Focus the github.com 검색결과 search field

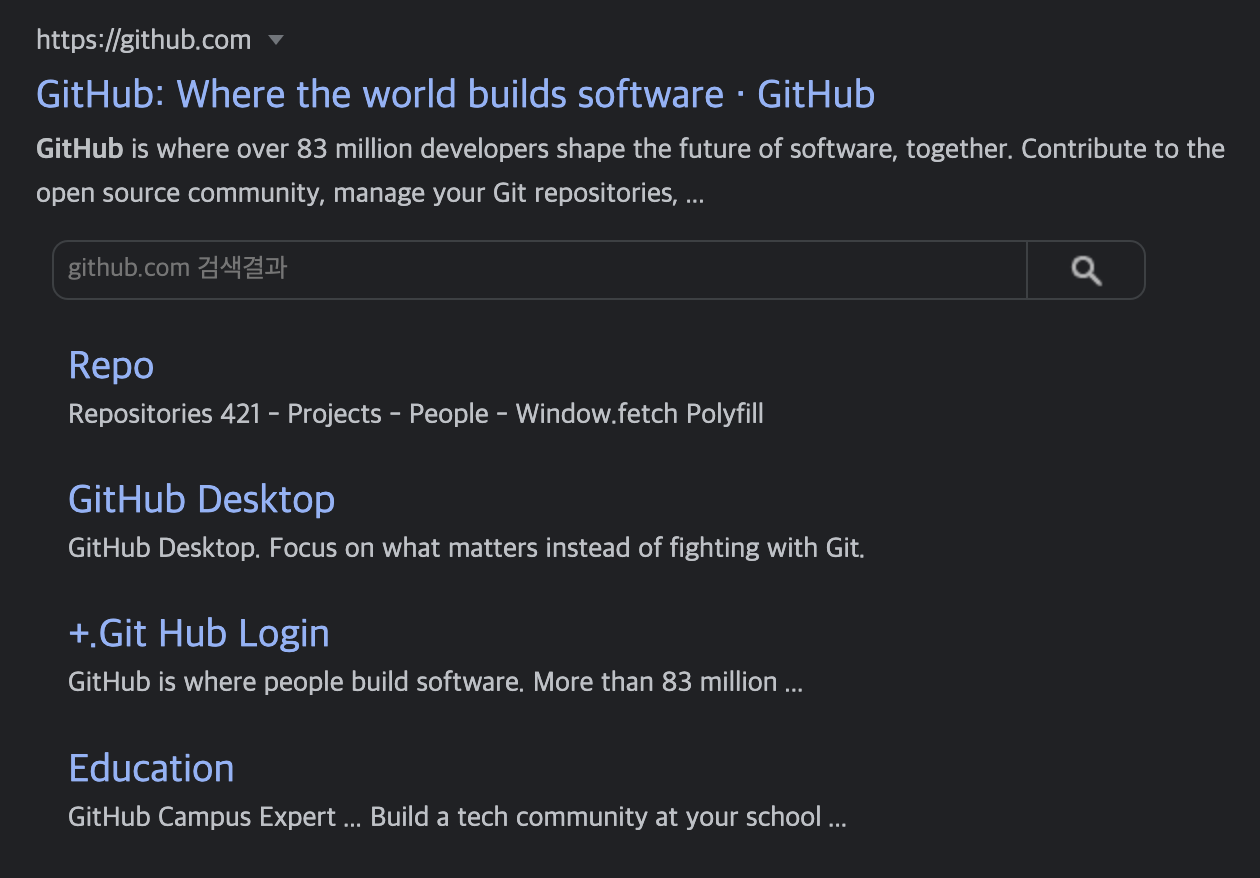(540, 269)
